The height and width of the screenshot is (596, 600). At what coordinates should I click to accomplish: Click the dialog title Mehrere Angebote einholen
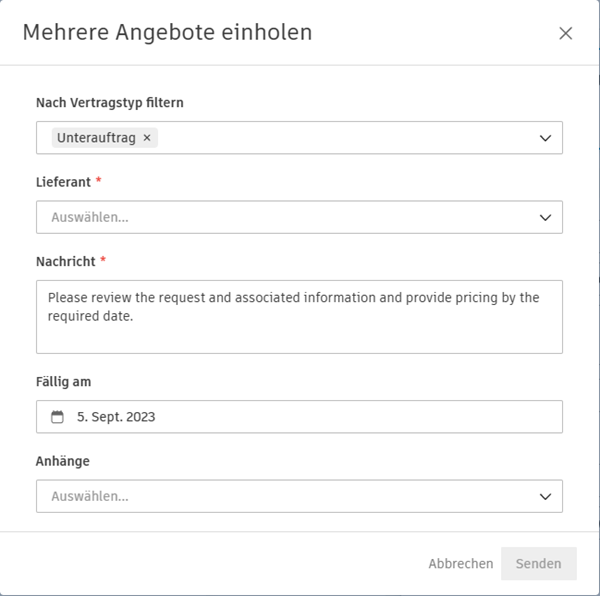[168, 32]
